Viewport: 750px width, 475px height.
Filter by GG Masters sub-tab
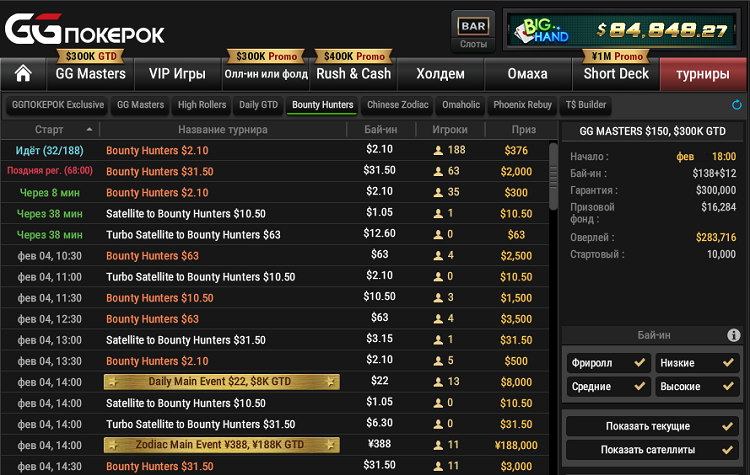141,105
